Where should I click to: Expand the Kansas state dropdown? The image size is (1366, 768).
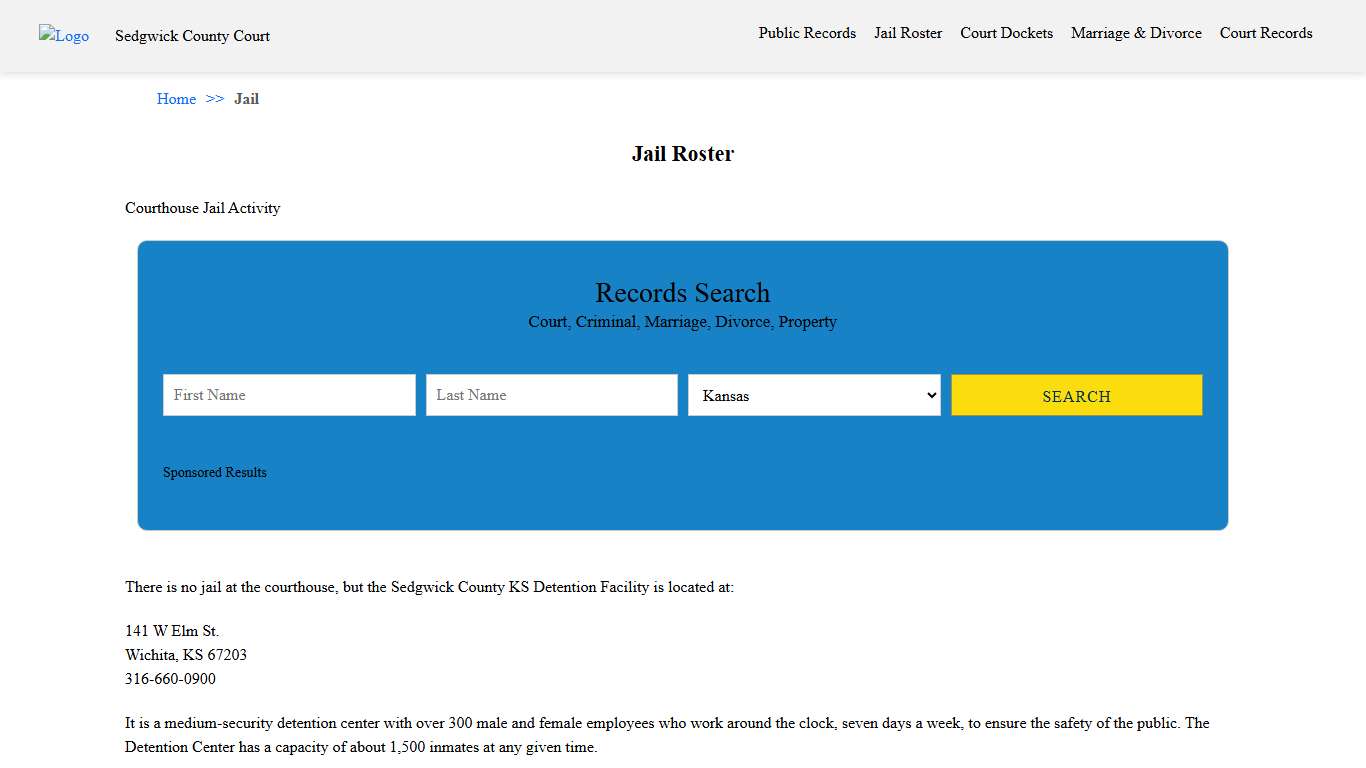814,395
